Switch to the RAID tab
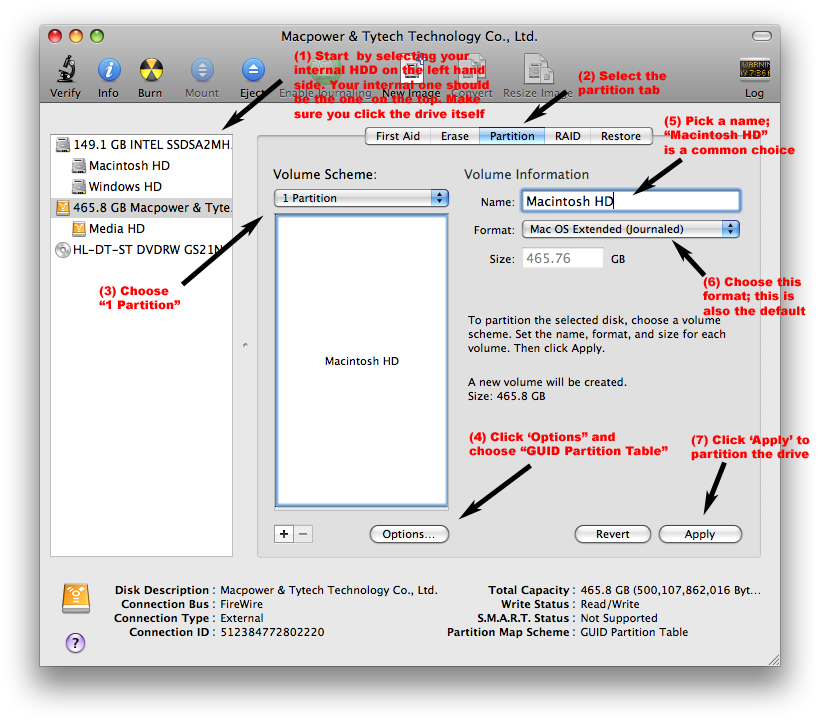 coord(567,136)
